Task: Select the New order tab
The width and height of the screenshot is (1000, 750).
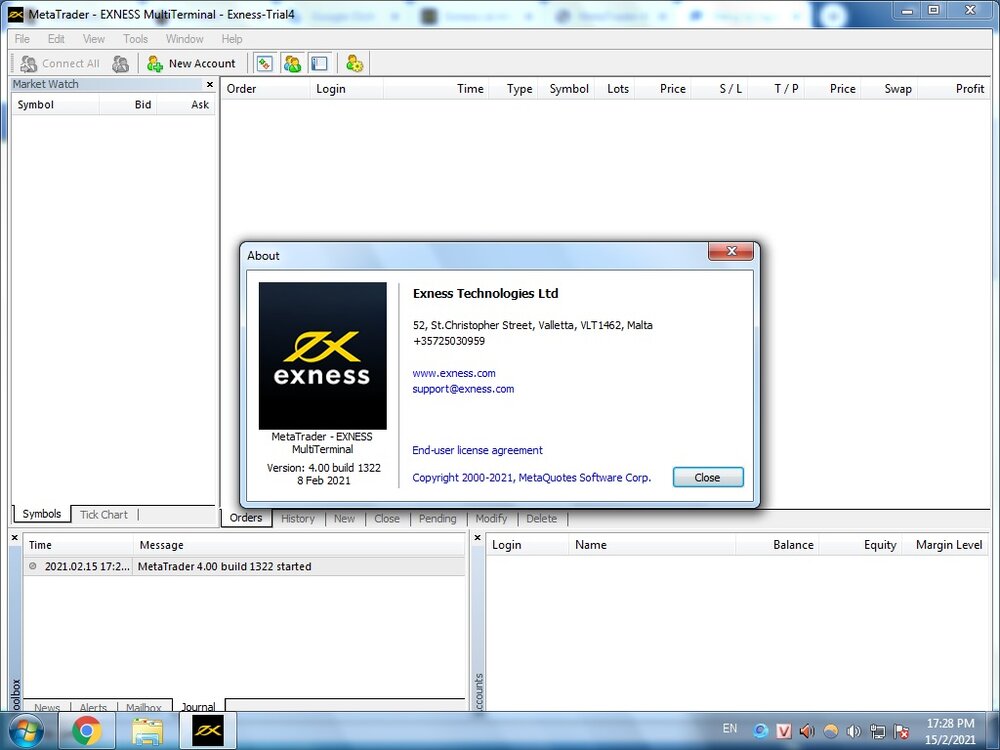Action: pos(344,518)
